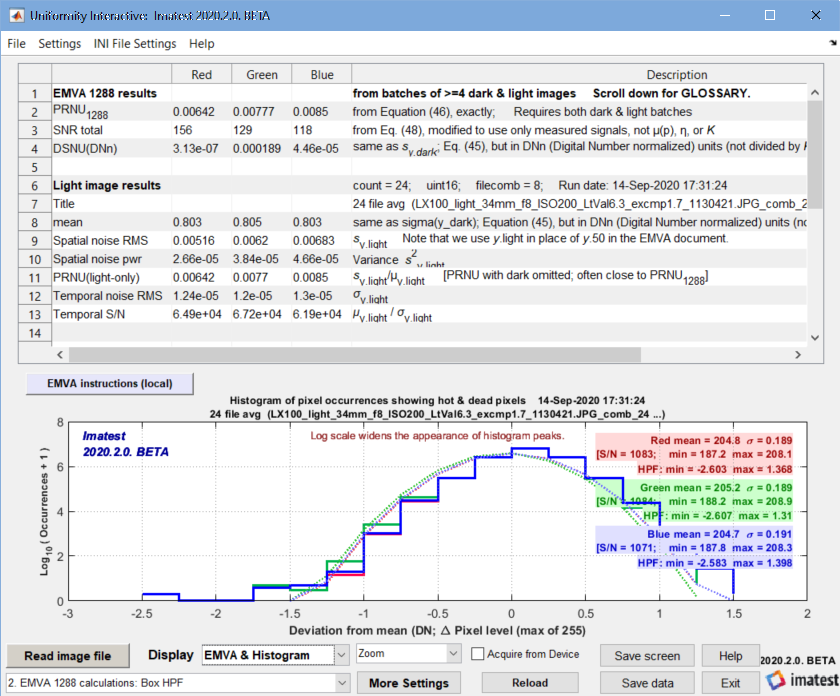Click the histogram title text
Viewport: 840px width, 696px height.
click(x=437, y=407)
